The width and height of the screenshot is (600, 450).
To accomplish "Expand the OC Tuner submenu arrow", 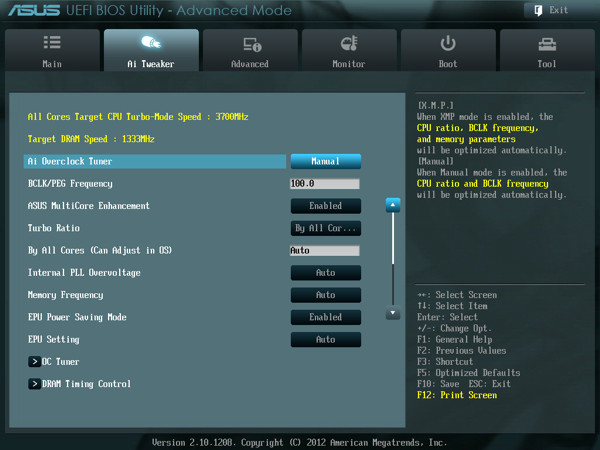I will [x=34, y=362].
